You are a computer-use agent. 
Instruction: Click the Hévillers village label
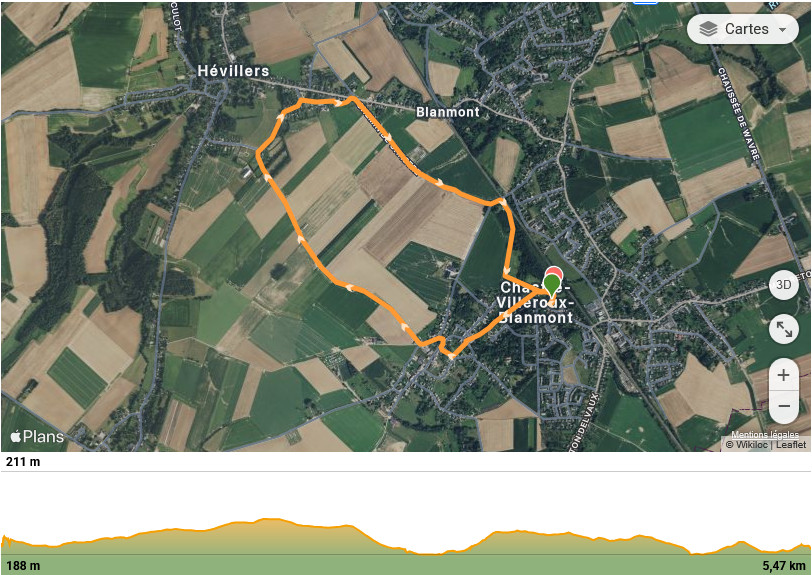[x=233, y=71]
